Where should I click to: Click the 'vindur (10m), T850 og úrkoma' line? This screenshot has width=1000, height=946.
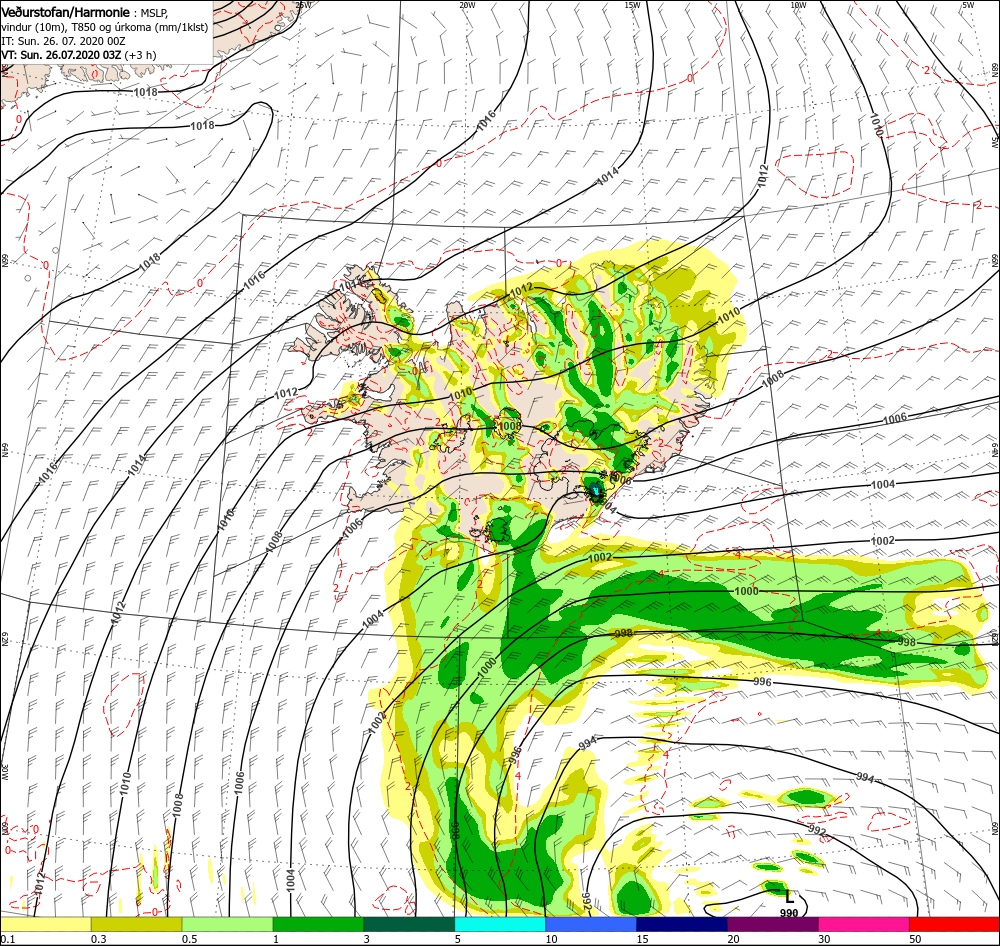coord(105,27)
